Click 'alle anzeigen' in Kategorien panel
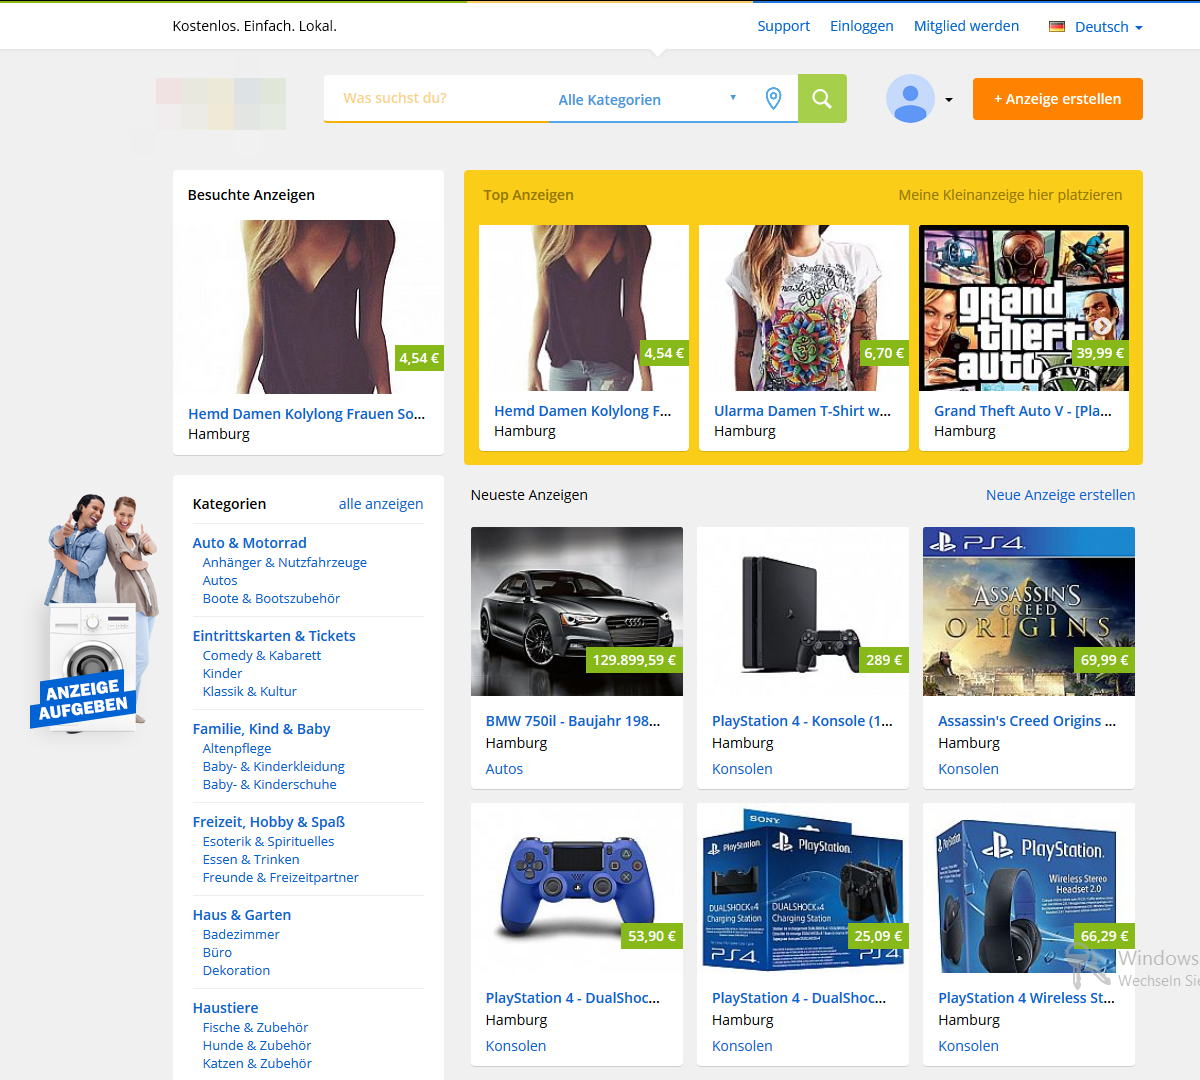The image size is (1200, 1080). coord(380,504)
